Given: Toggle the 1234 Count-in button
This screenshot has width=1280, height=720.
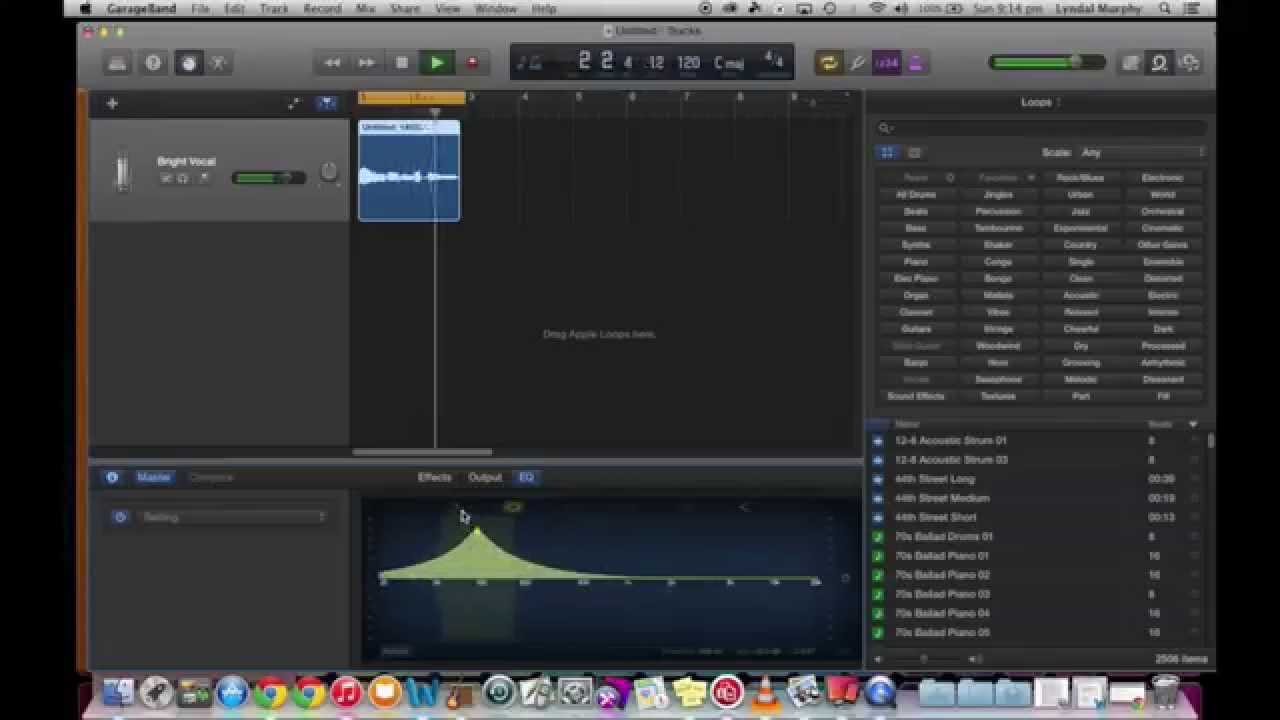Looking at the screenshot, I should 886,63.
